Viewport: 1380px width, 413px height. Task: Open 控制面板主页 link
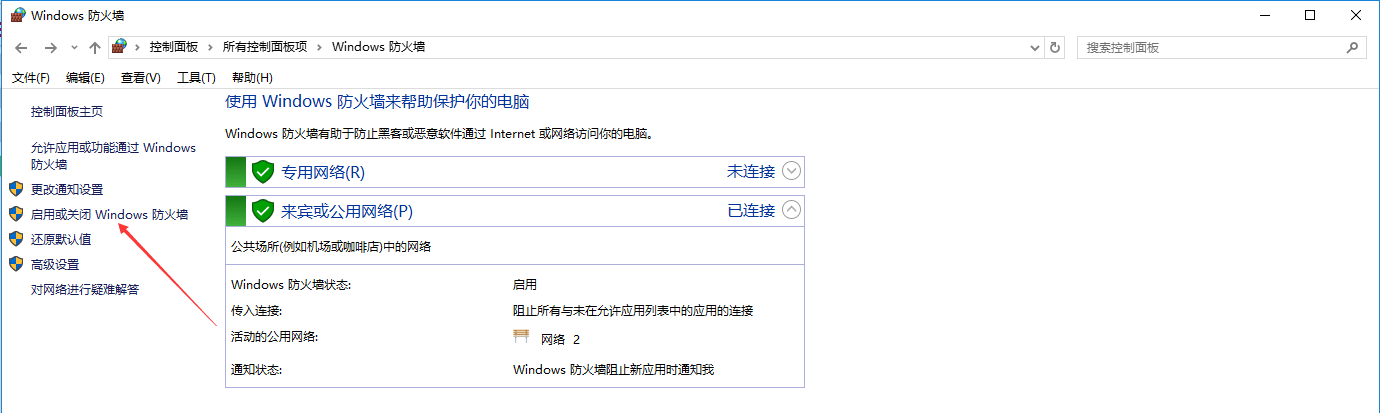[x=67, y=112]
